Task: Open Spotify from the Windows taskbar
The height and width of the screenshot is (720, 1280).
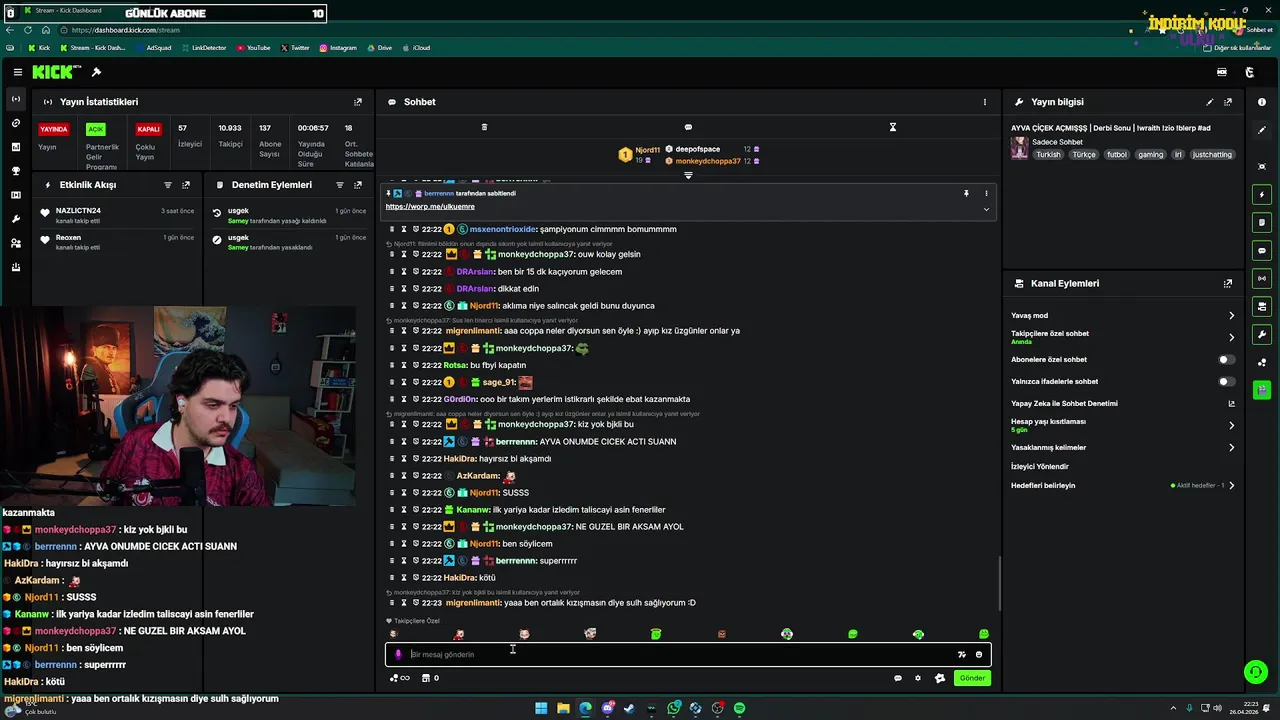Action: pyautogui.click(x=739, y=708)
